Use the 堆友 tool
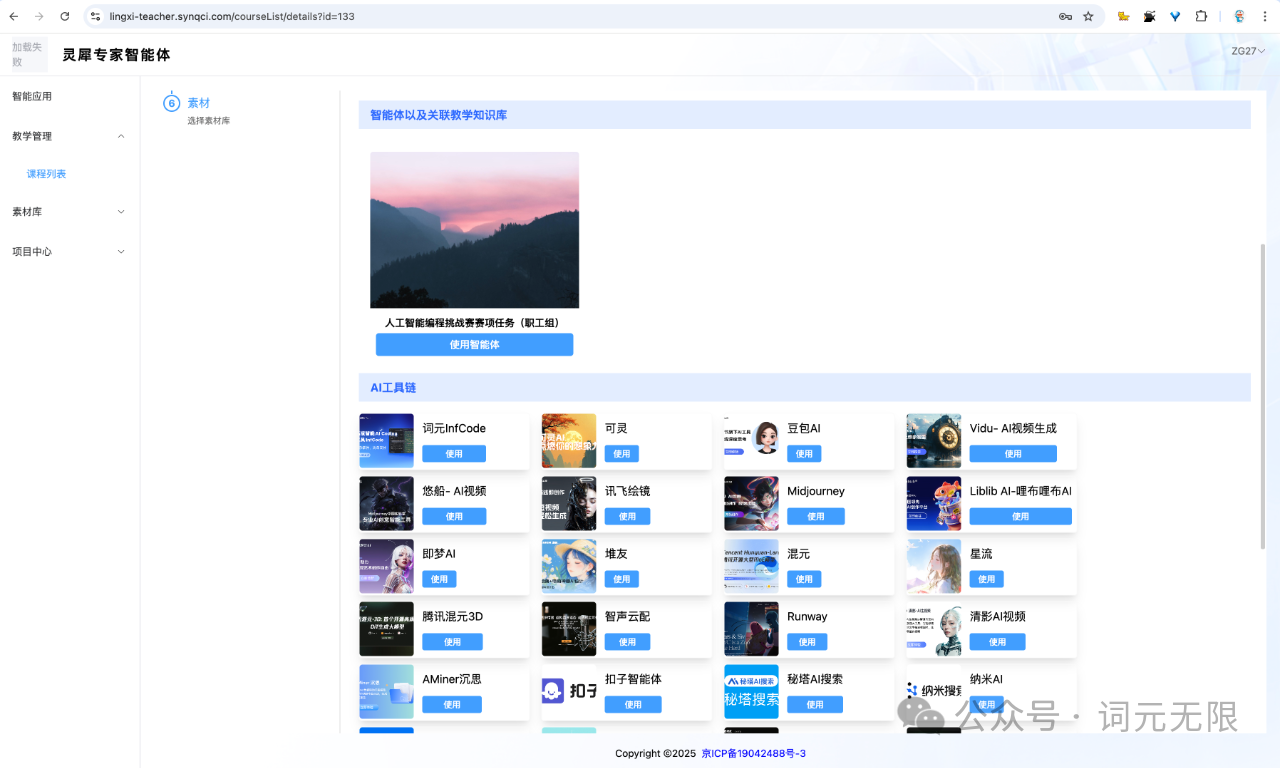The height and width of the screenshot is (768, 1280). pos(622,579)
